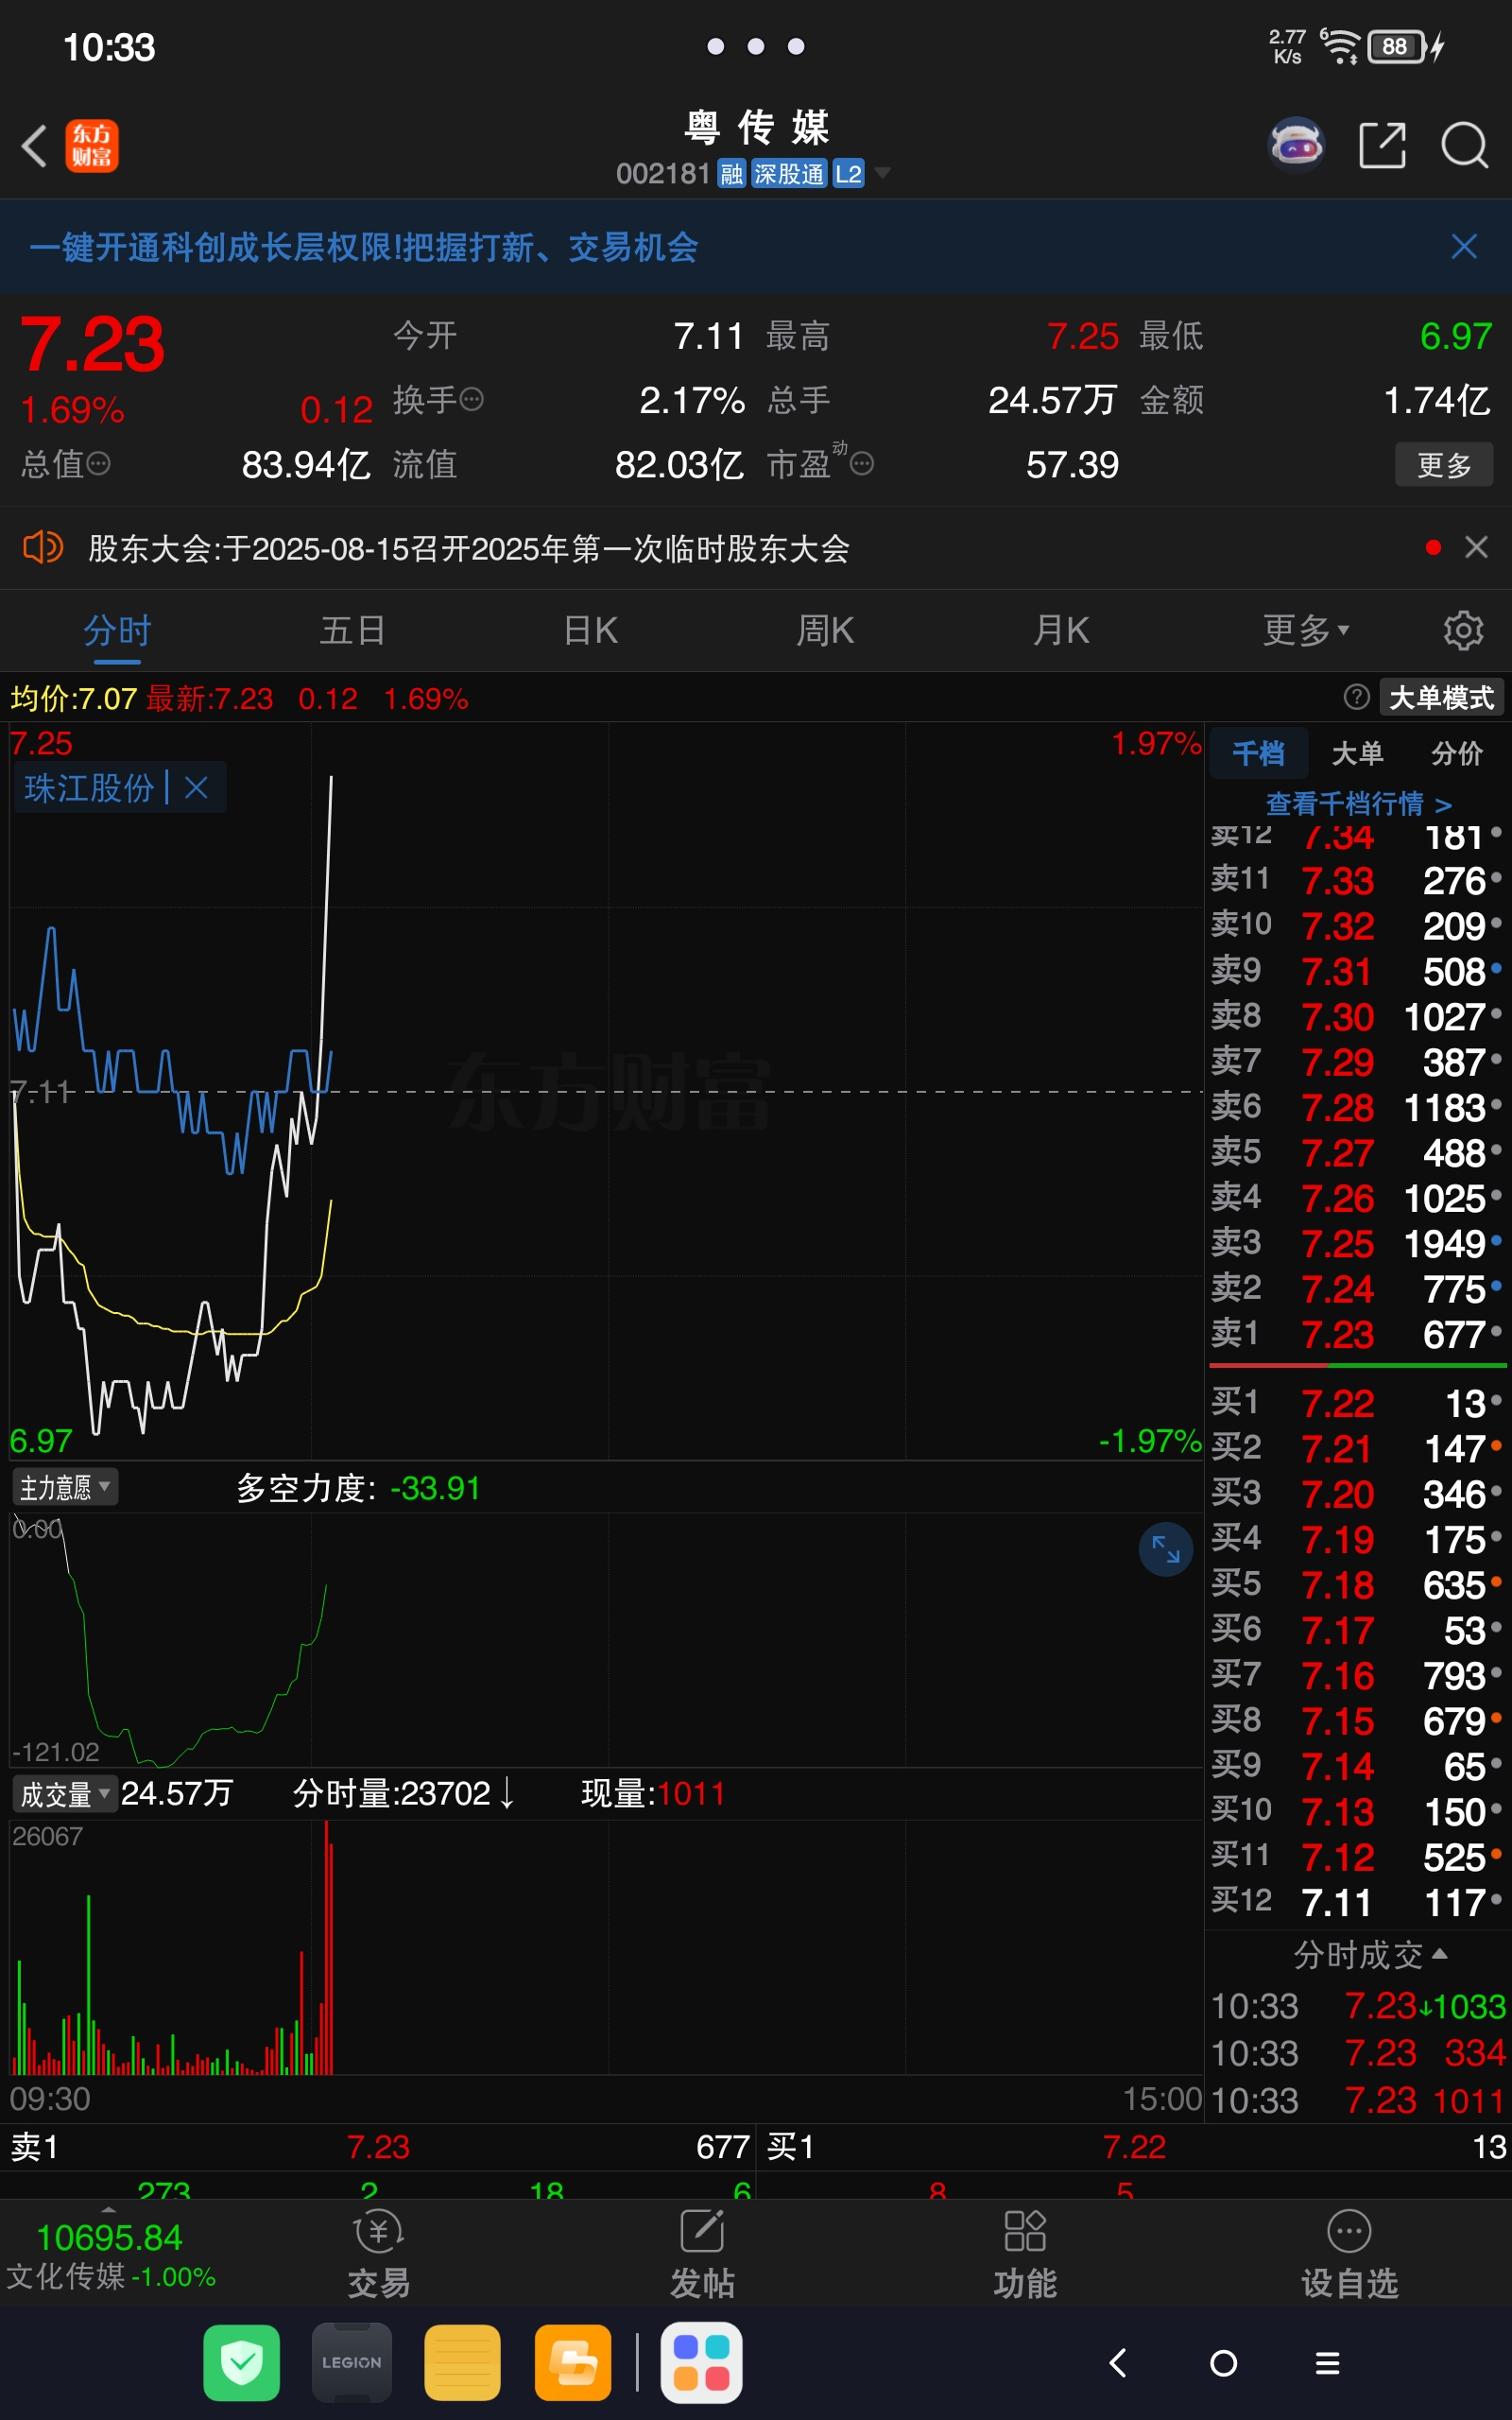Switch to the 五日 tab
The width and height of the screenshot is (1512, 2420).
[353, 630]
